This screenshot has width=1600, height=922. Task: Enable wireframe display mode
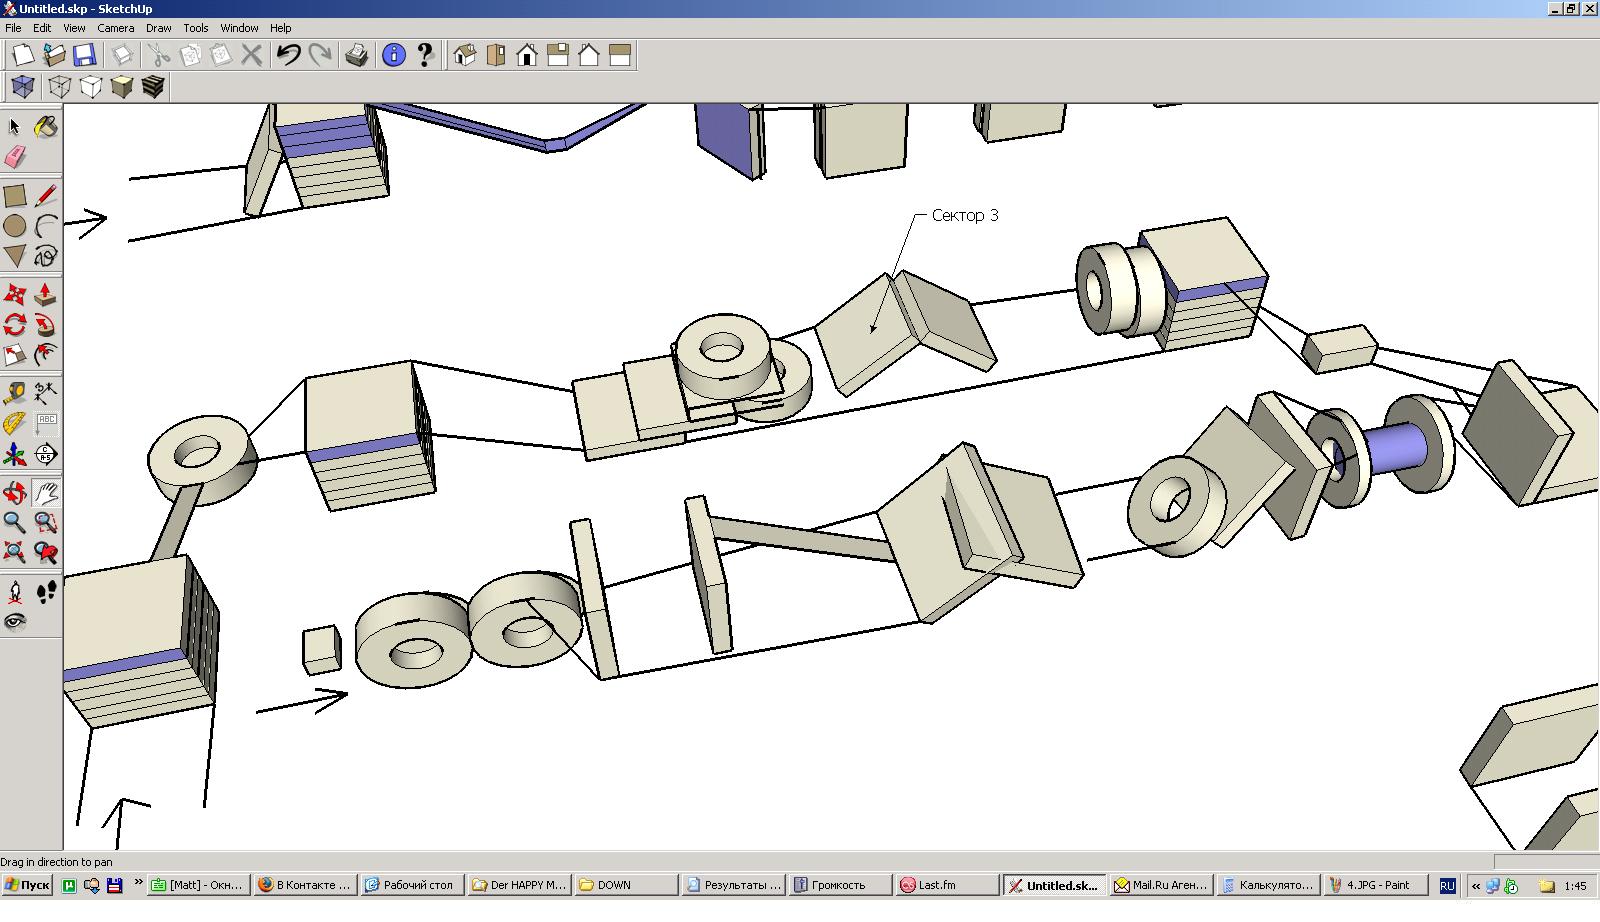pos(60,87)
